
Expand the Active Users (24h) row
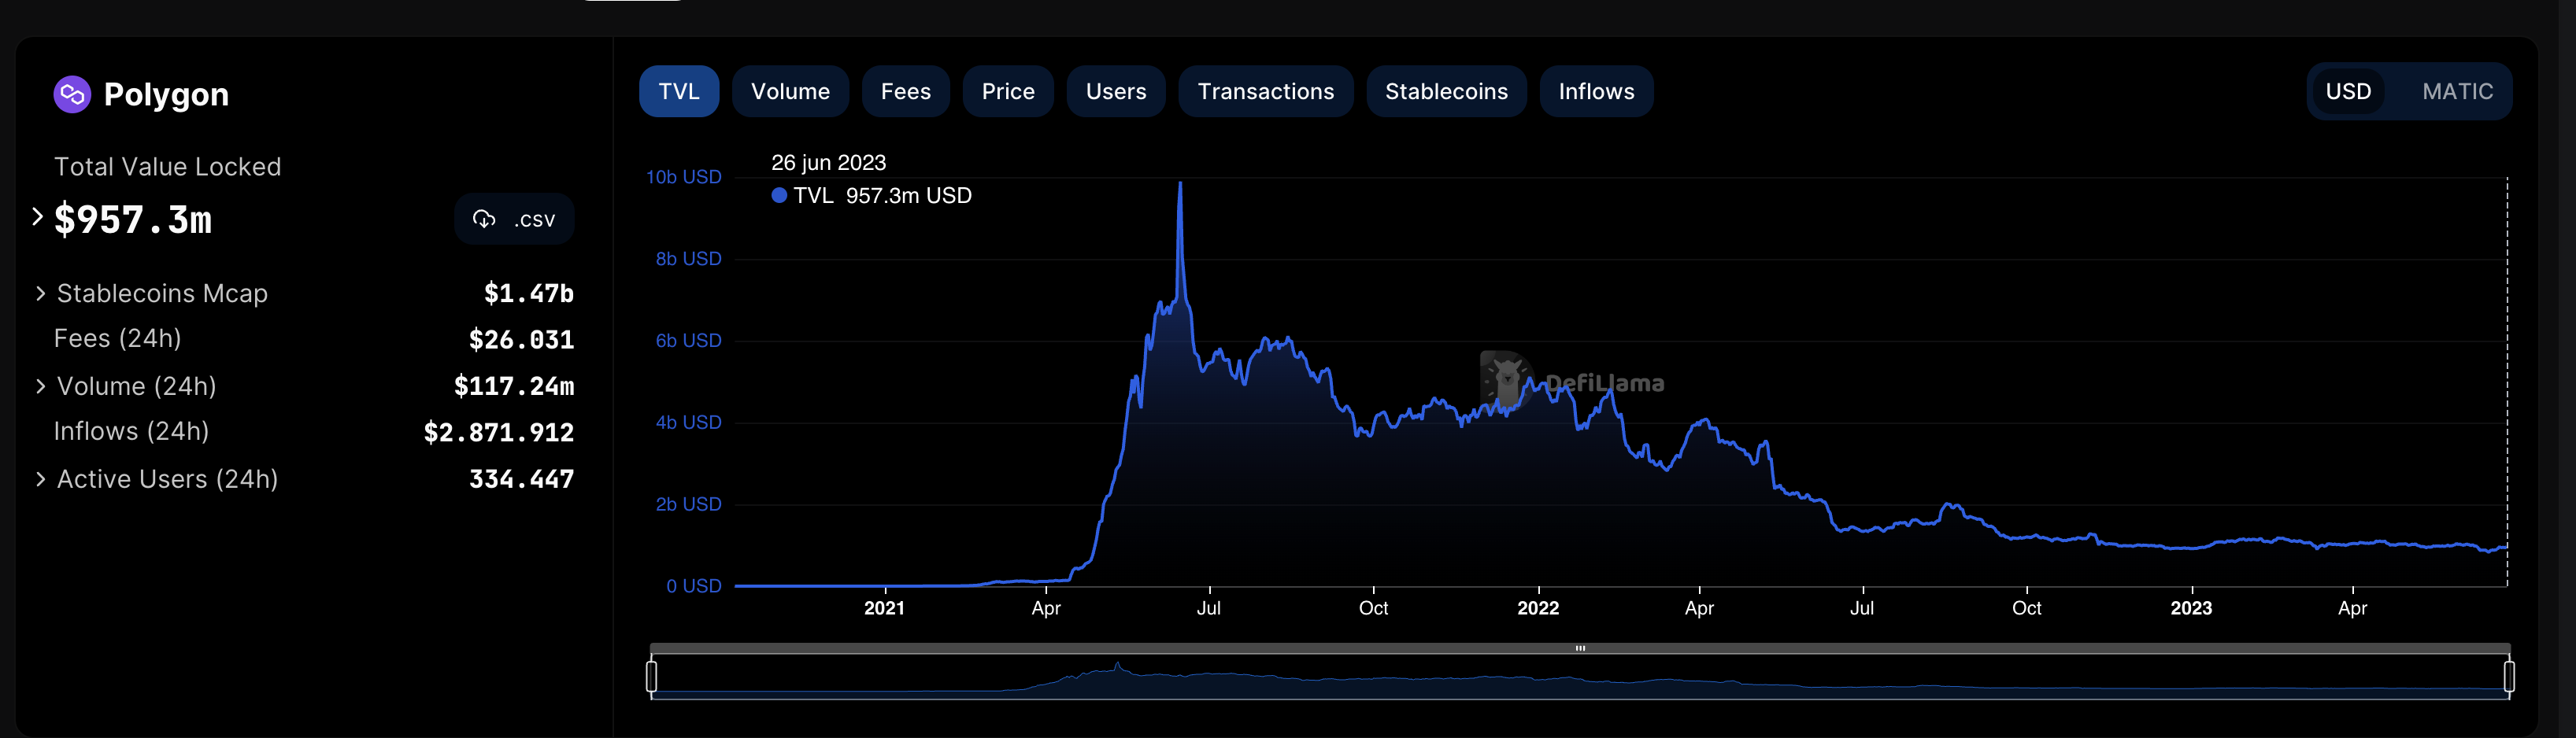tap(41, 479)
